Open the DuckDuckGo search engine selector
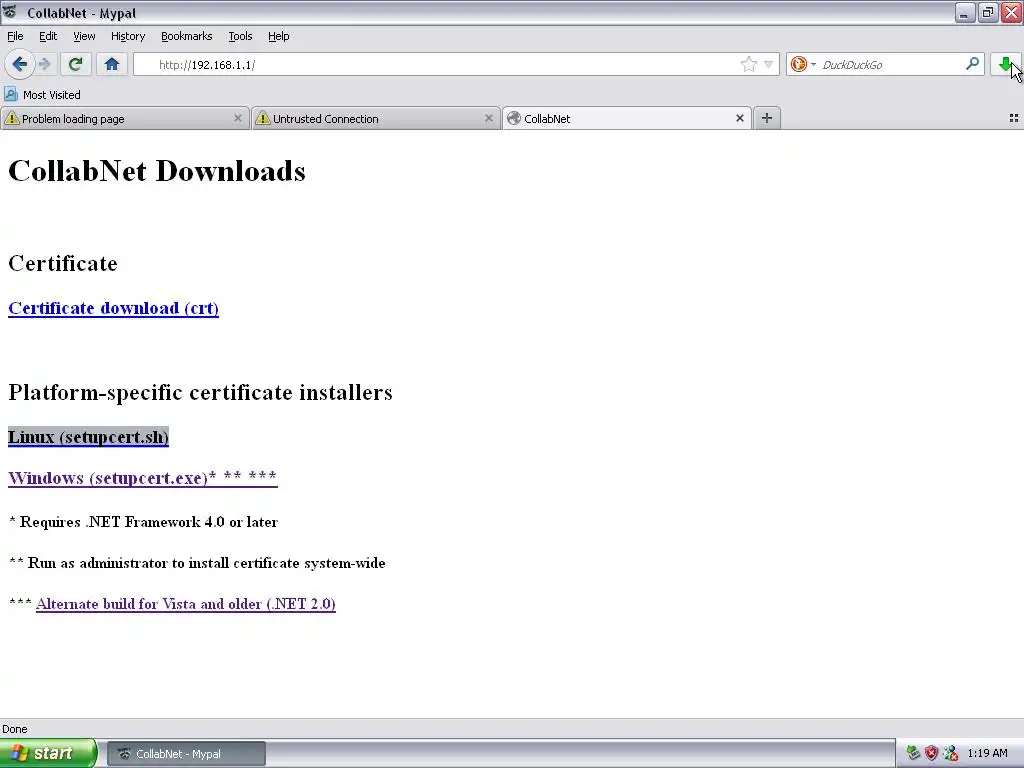The width and height of the screenshot is (1024, 768). coord(803,64)
